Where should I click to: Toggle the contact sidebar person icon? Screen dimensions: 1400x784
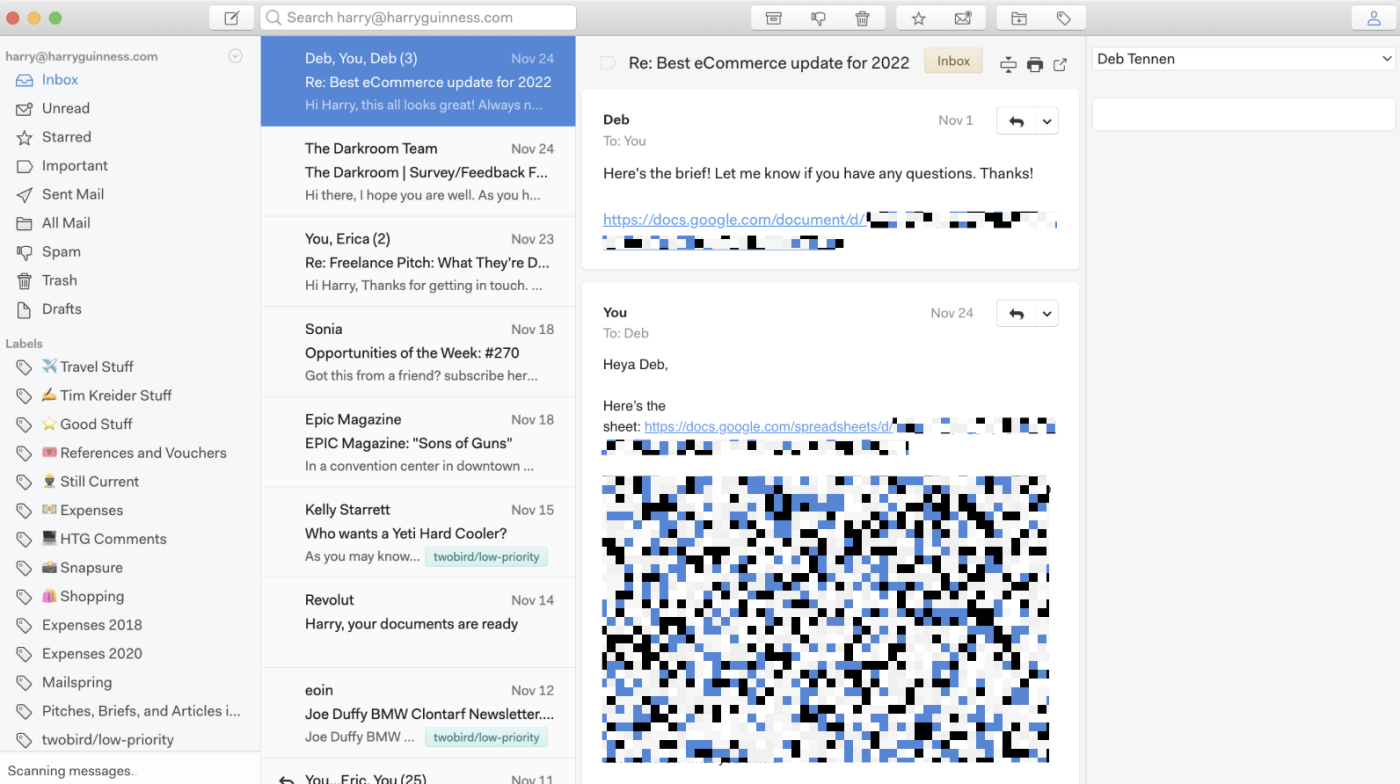click(x=1372, y=18)
